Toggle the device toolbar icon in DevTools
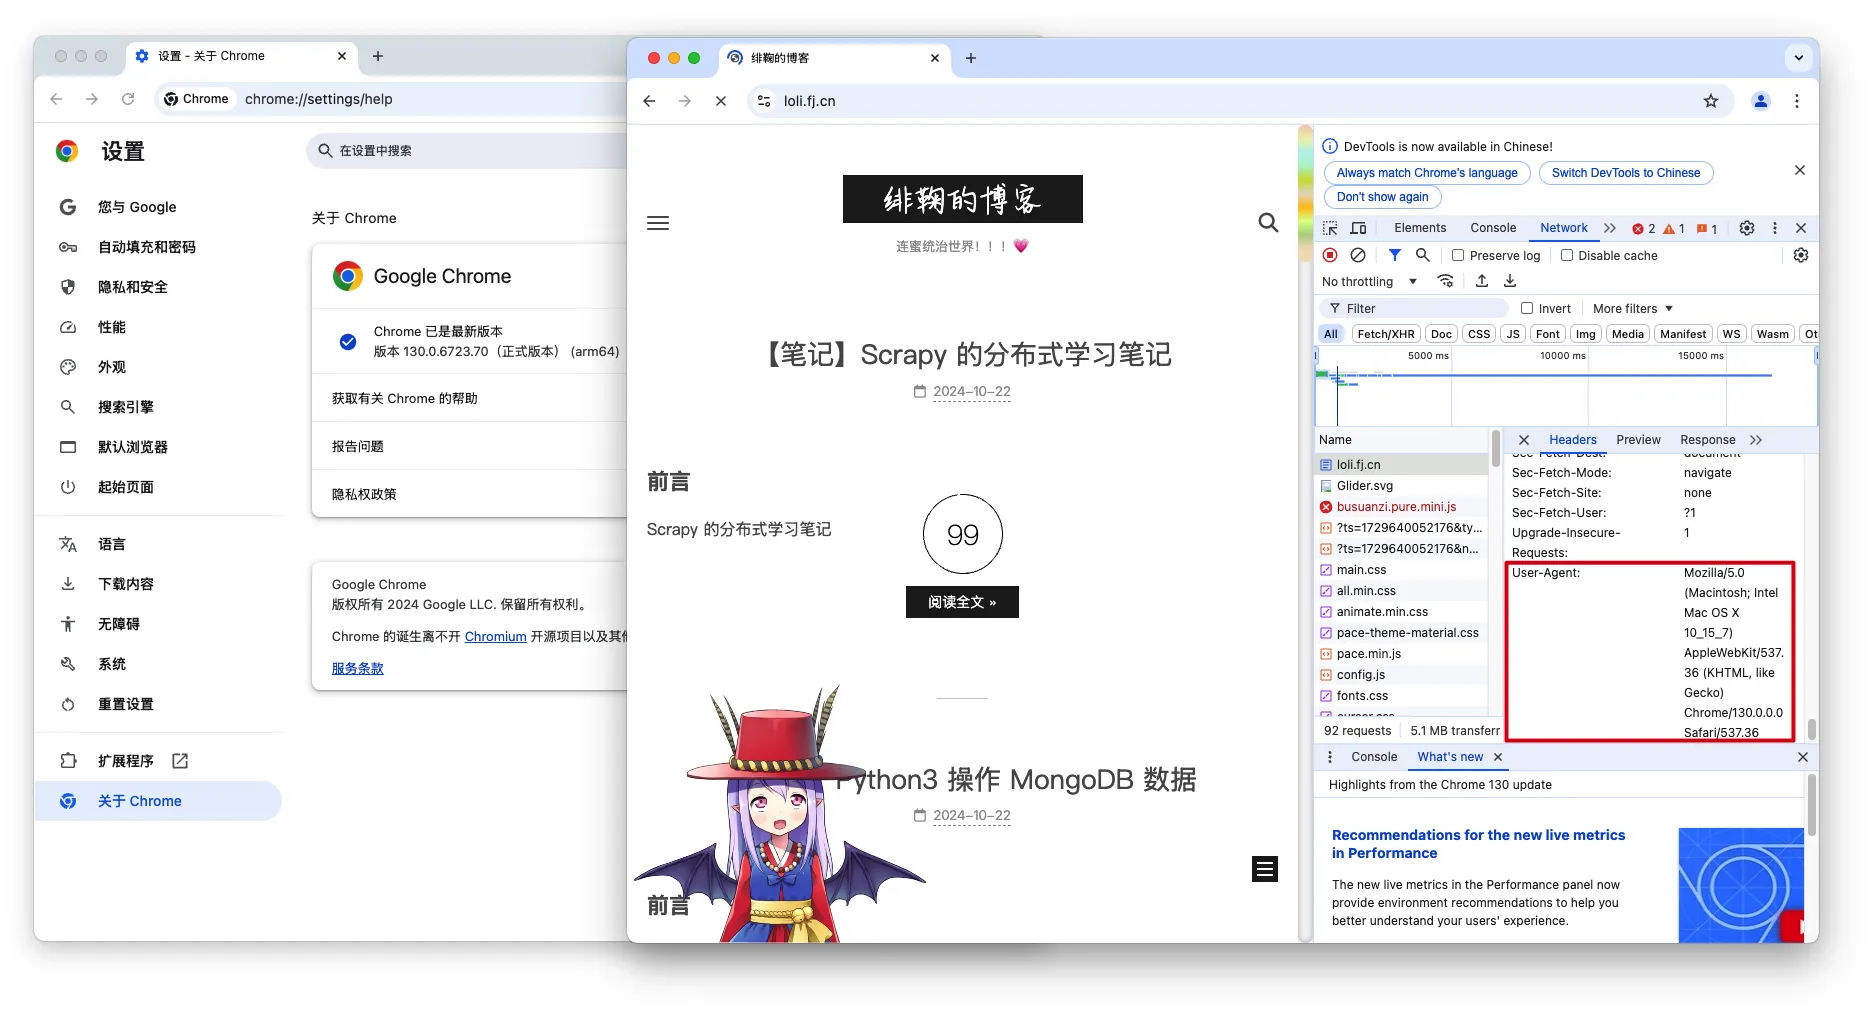 tap(1358, 228)
